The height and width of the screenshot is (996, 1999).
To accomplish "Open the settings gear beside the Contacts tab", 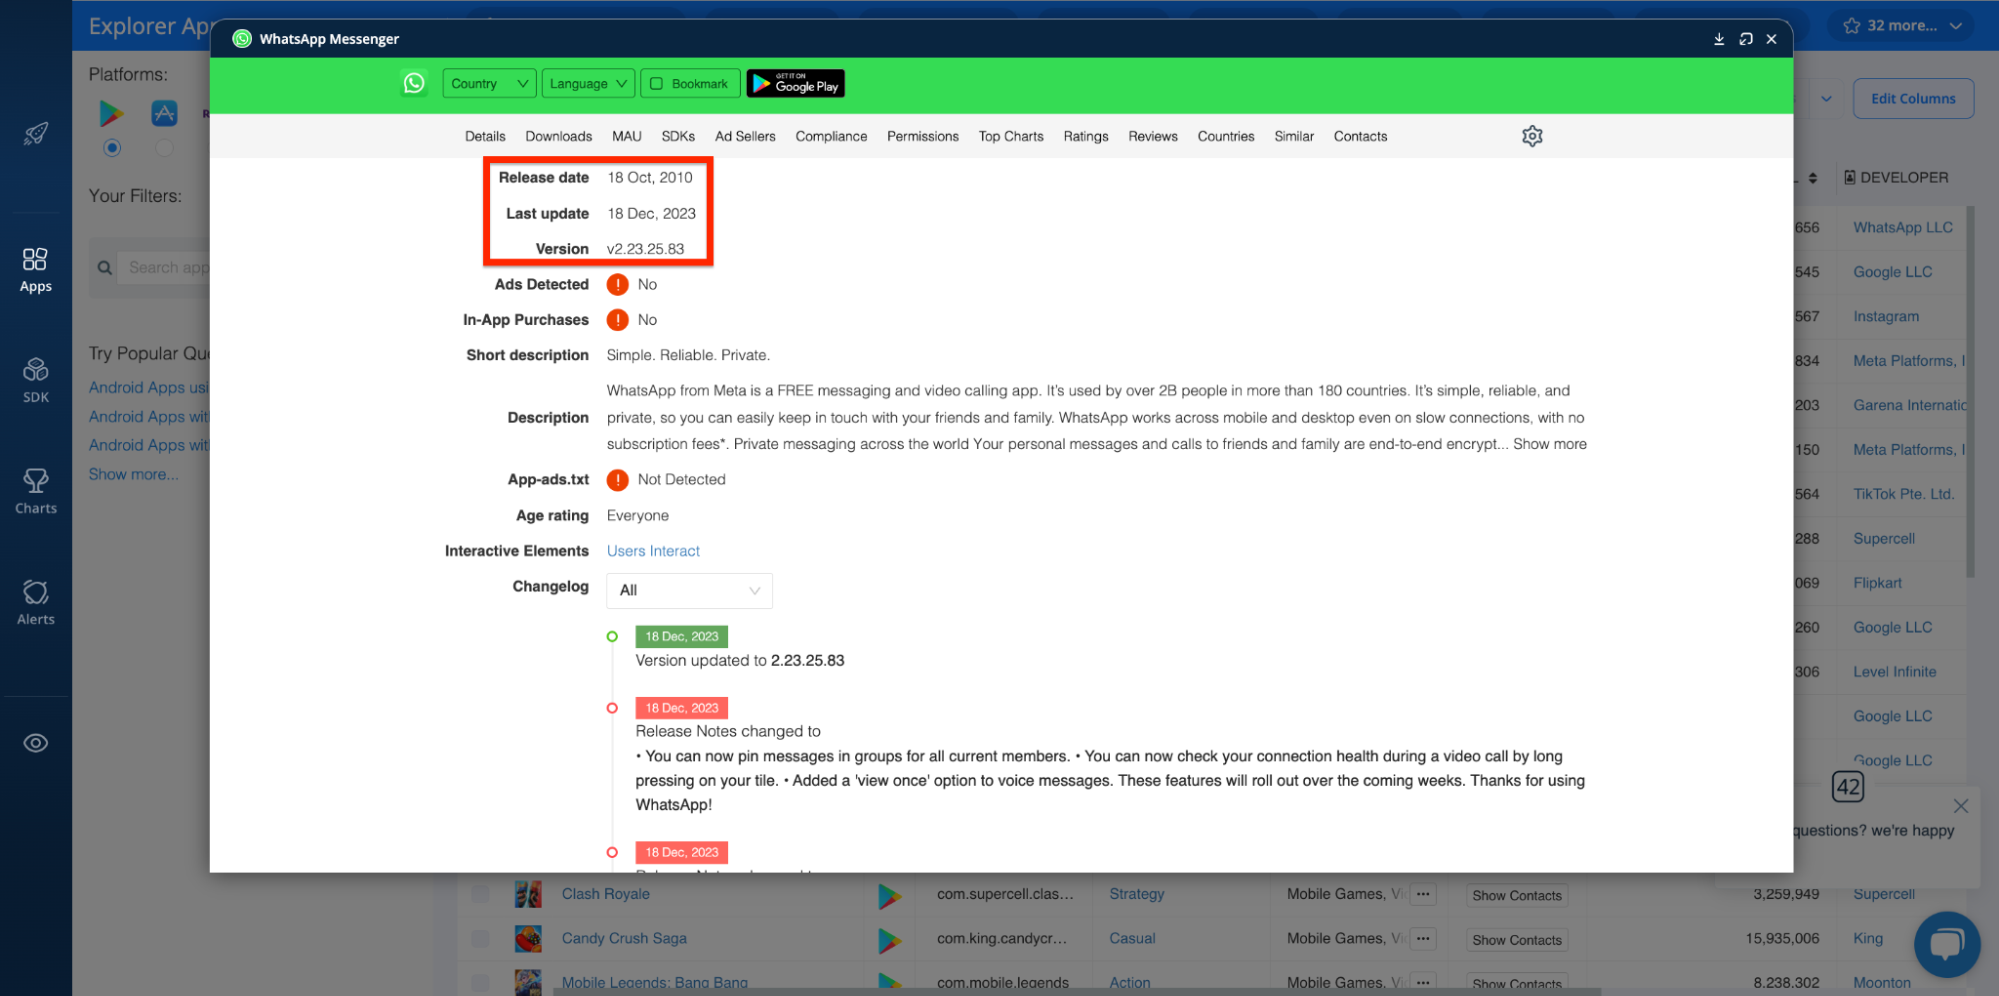I will click(1532, 136).
